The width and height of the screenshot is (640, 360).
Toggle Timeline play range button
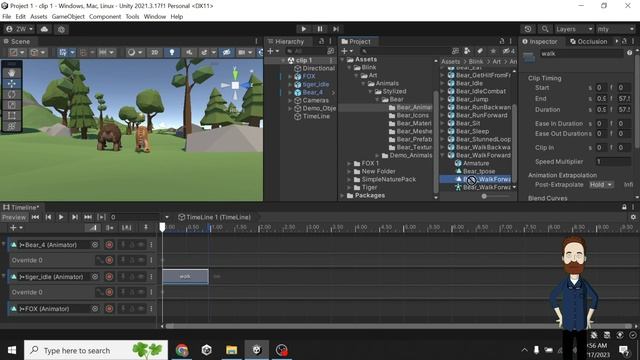click(101, 217)
